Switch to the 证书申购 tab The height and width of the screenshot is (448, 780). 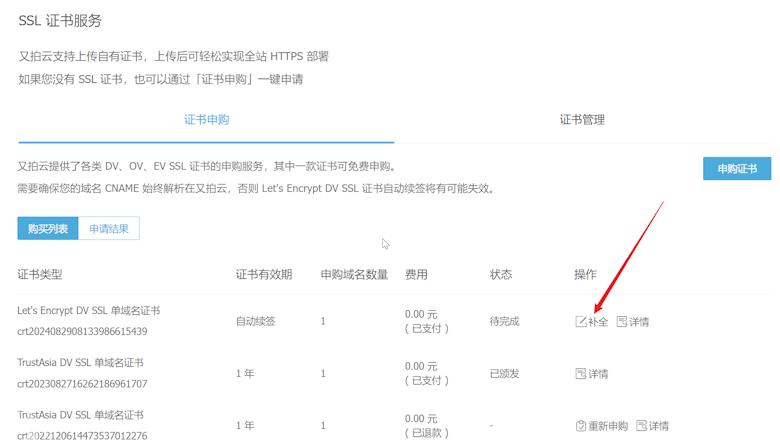pos(206,120)
